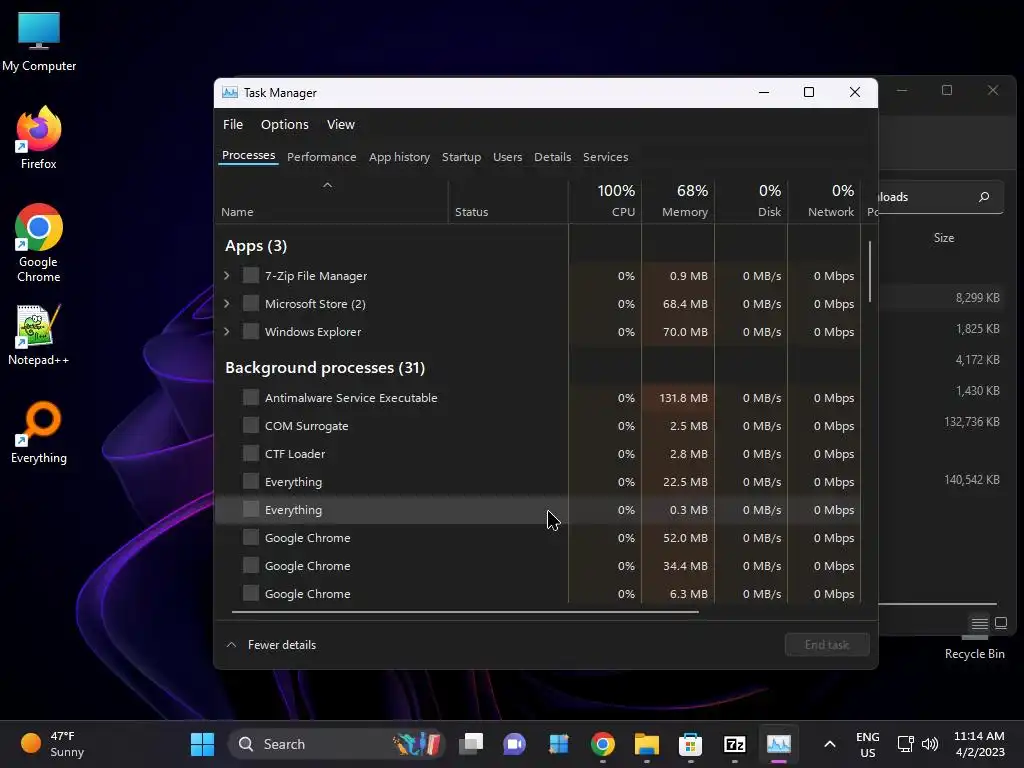Click Task Manager icon on the taskbar
Viewport: 1024px width, 768px height.
(778, 744)
